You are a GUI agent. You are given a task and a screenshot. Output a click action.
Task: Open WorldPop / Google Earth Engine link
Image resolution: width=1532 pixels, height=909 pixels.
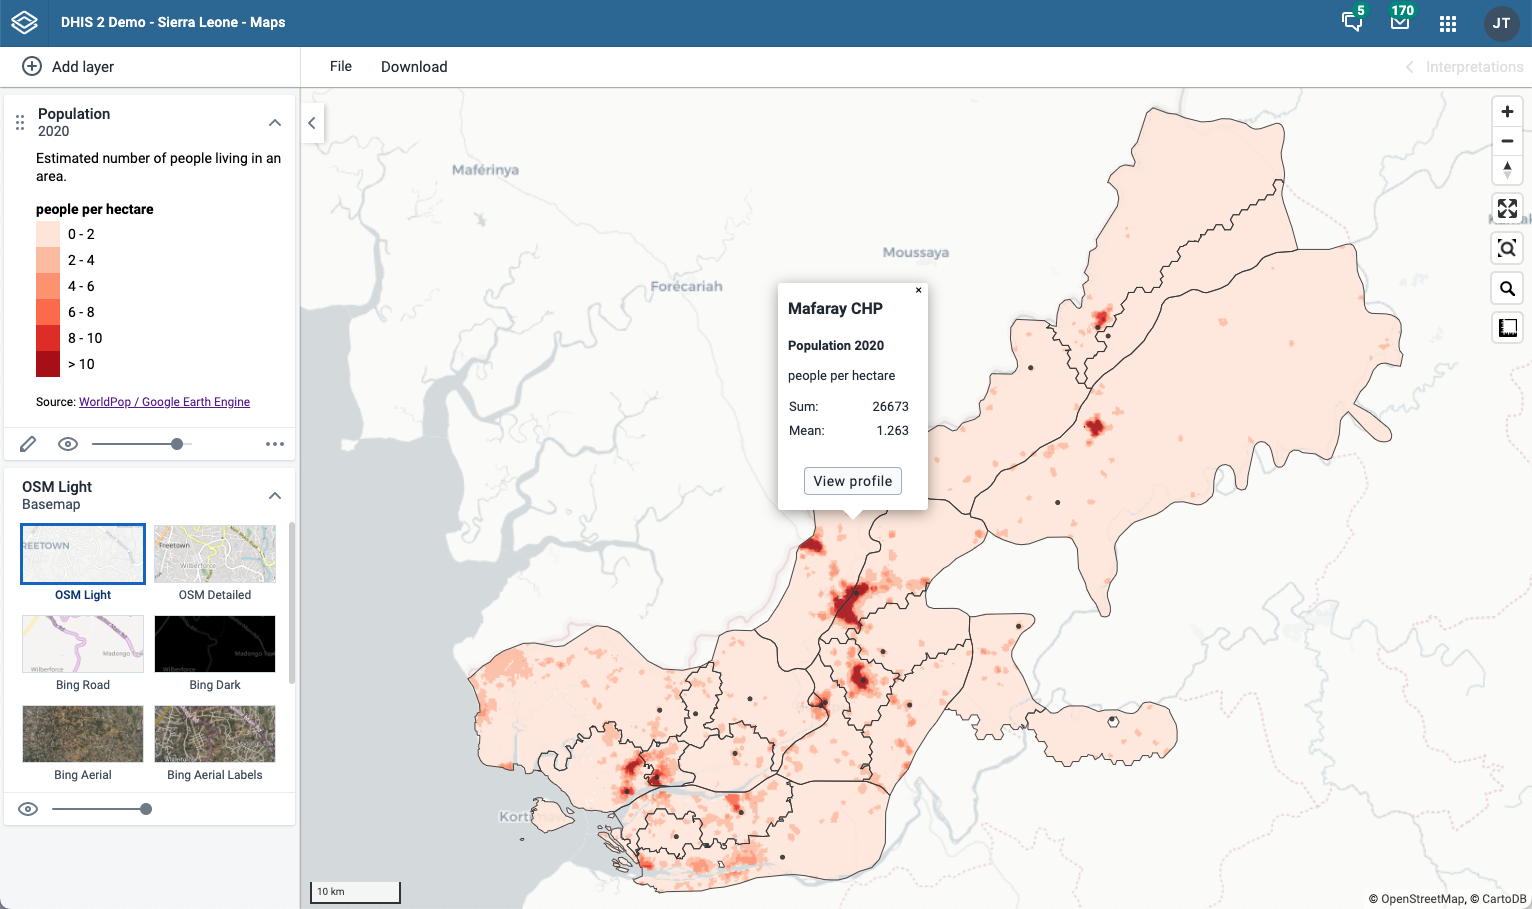(x=164, y=402)
